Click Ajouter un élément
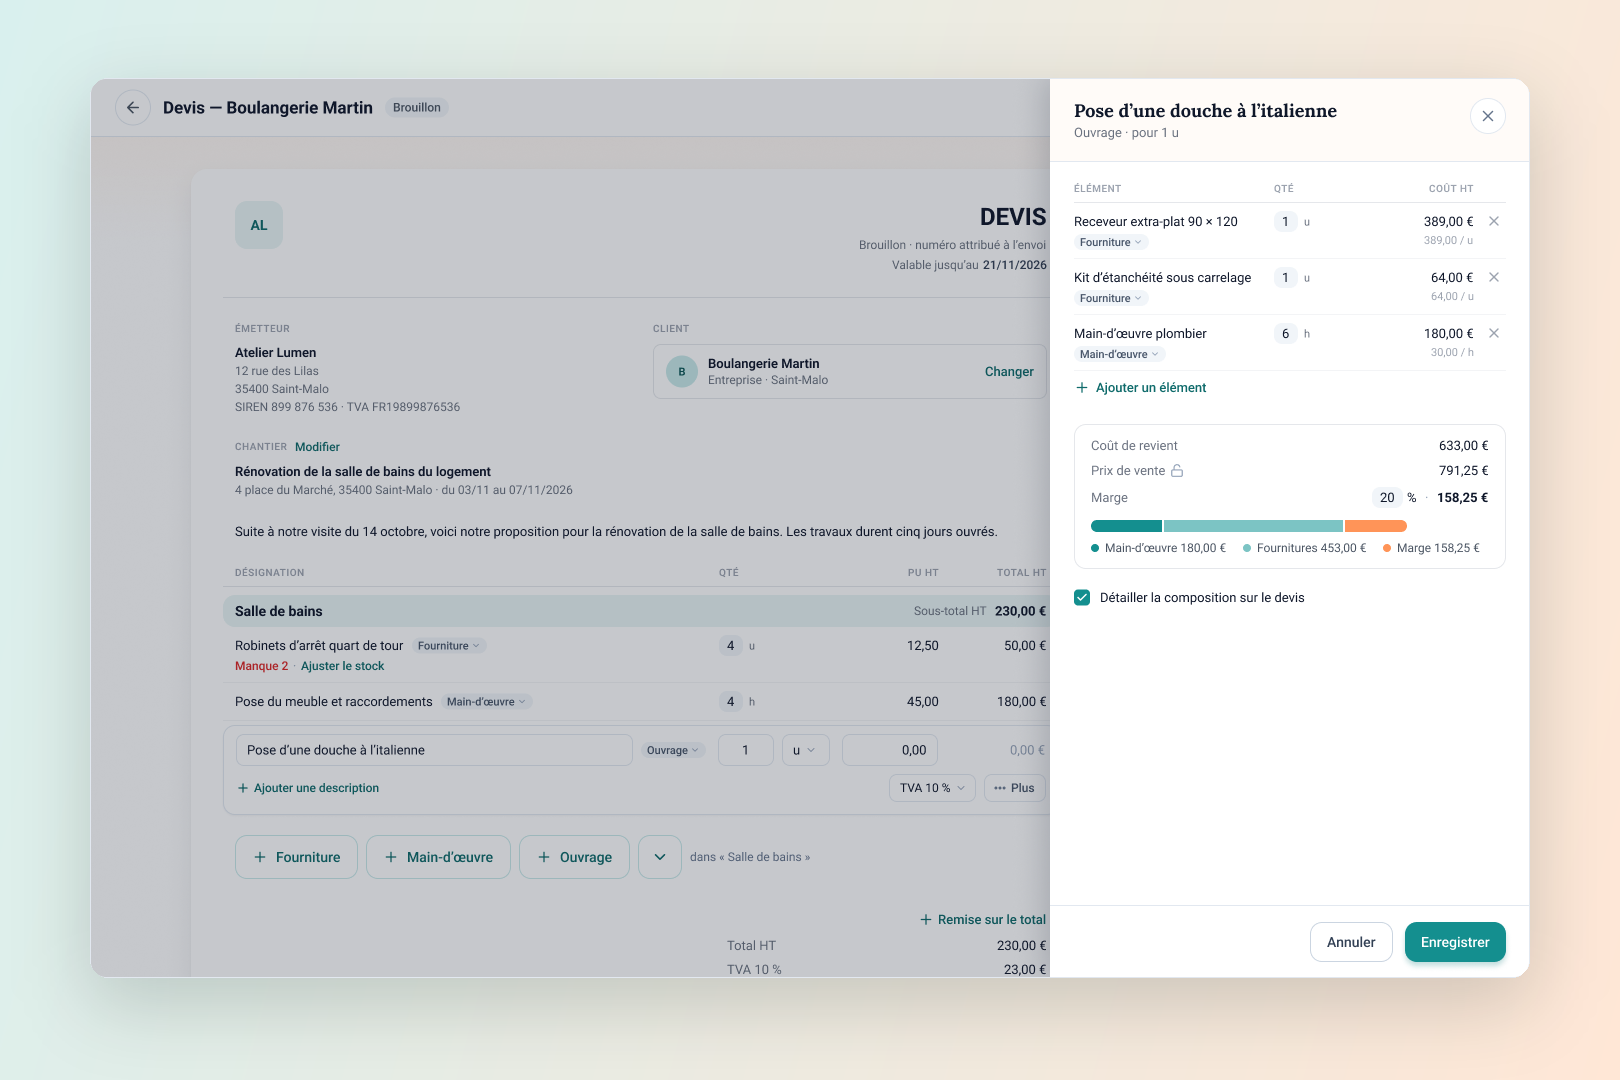Image resolution: width=1620 pixels, height=1080 pixels. pos(1141,388)
